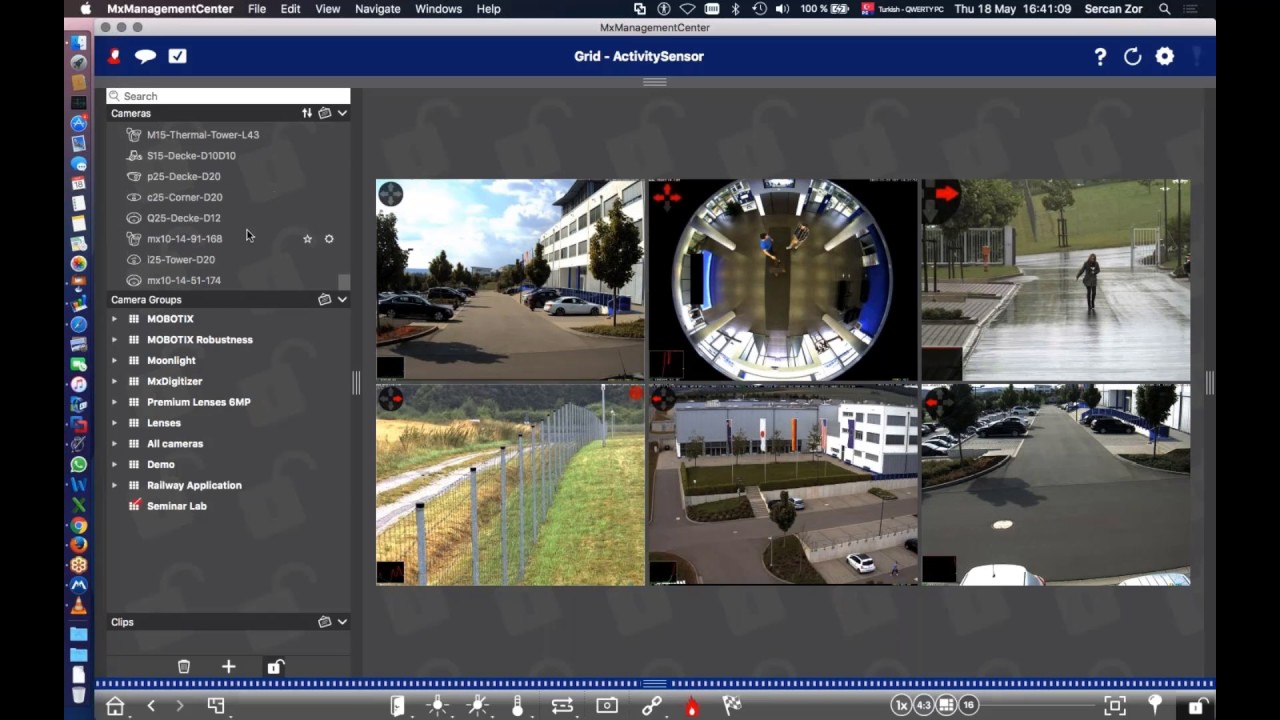The width and height of the screenshot is (1280, 720).
Task: Select the hemispheric indoor camera tile
Action: 783,280
